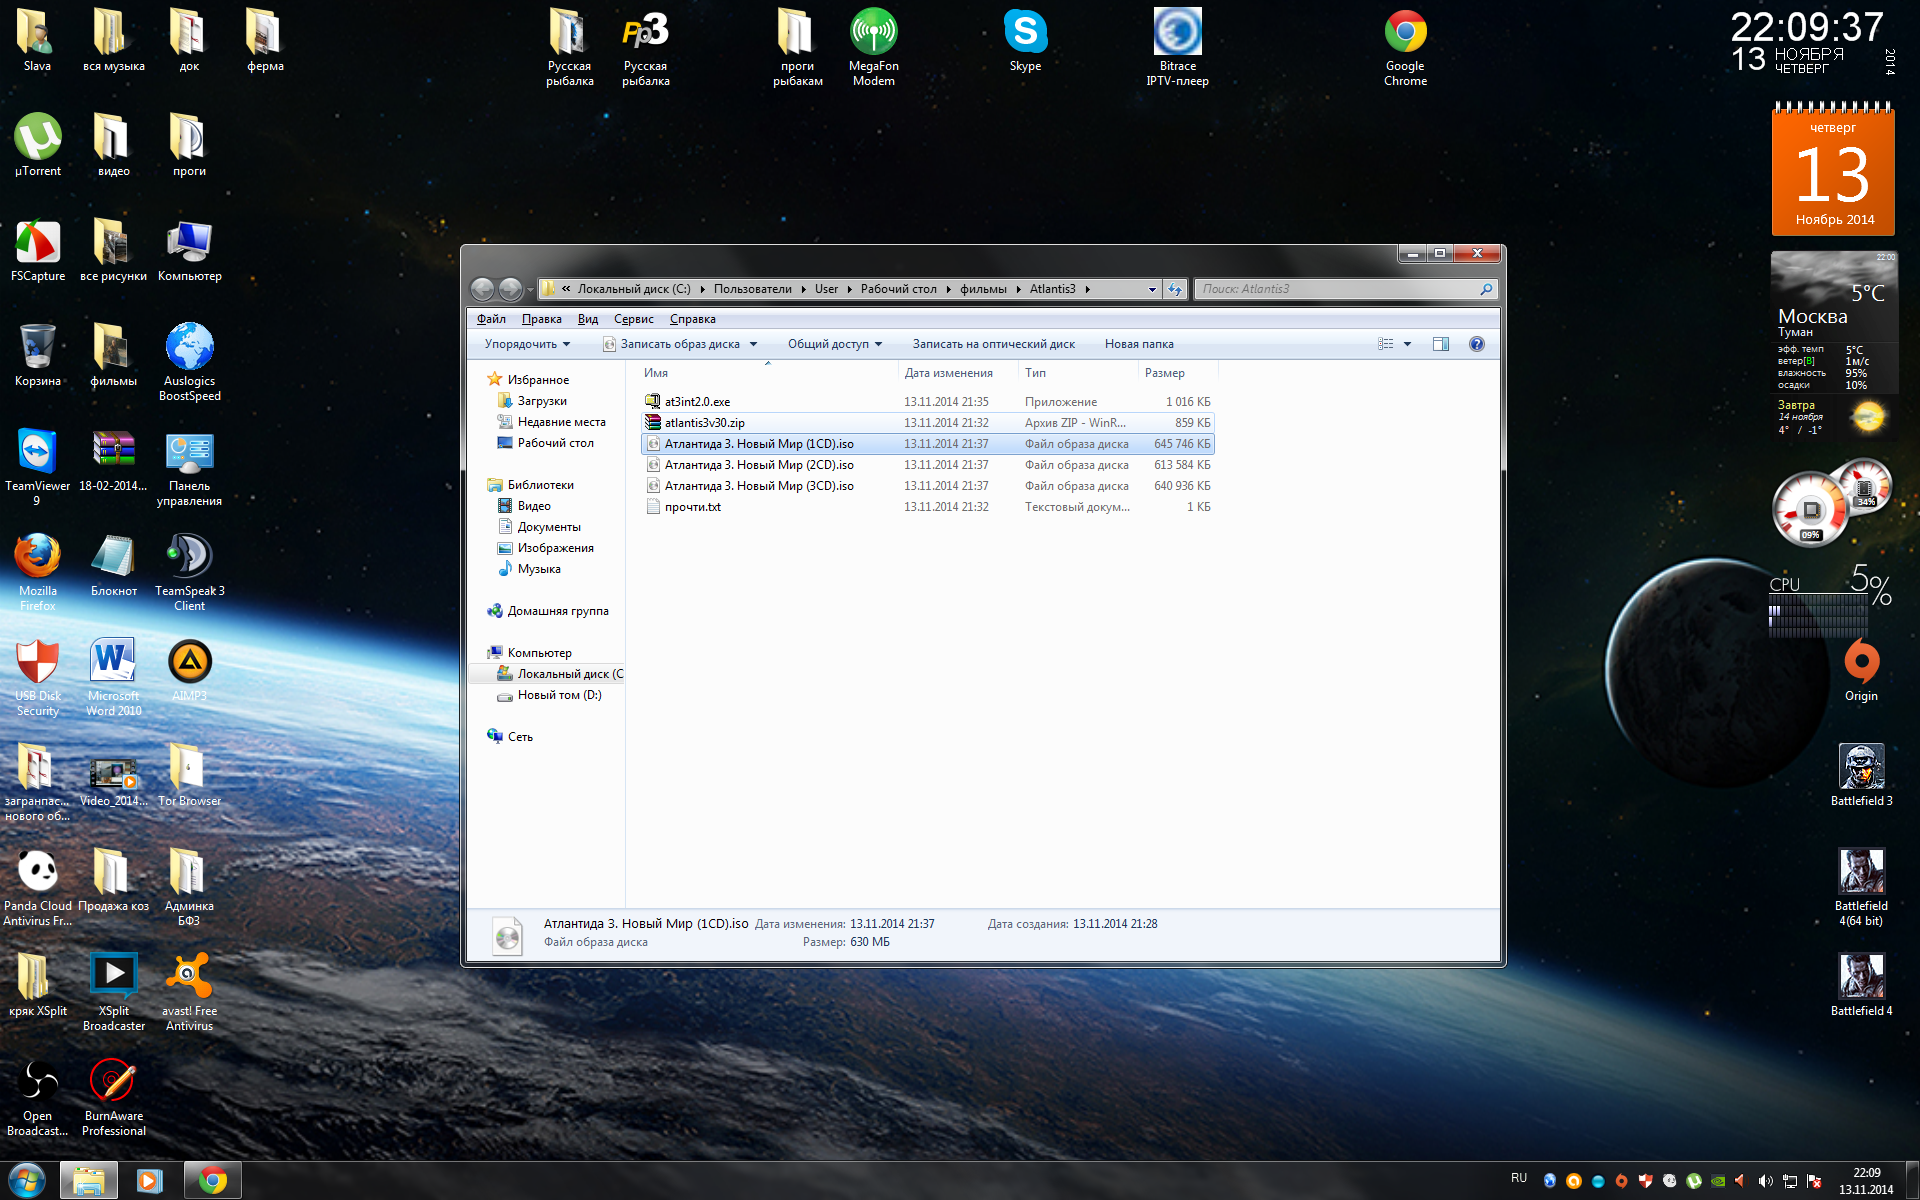This screenshot has width=1920, height=1200.
Task: Click Пользователи in the address path
Action: pyautogui.click(x=752, y=289)
